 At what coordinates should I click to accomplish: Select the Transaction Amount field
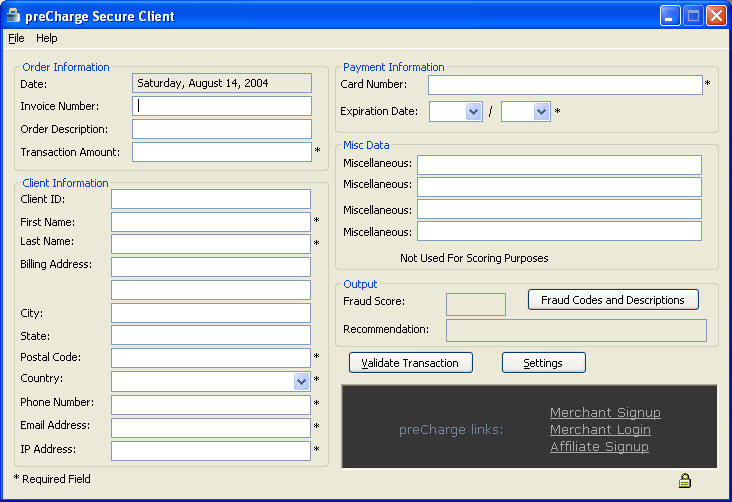point(222,152)
